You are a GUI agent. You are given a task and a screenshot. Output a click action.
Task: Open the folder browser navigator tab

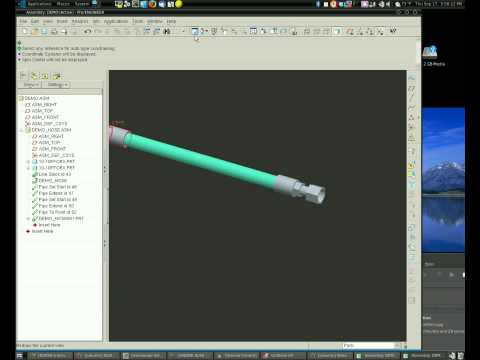click(x=34, y=76)
